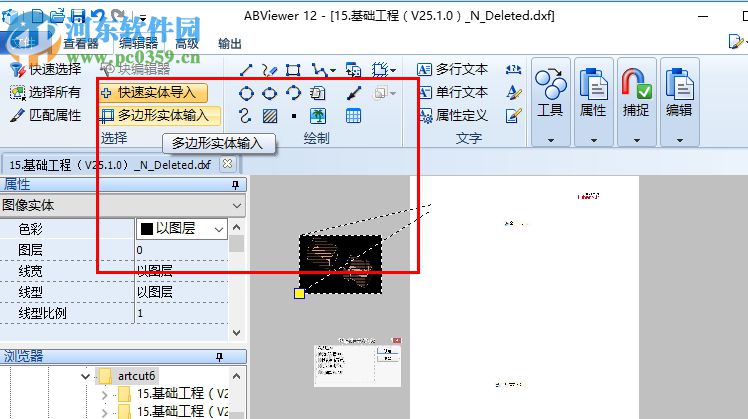Screen dimensions: 748x419
Task: Select the freehand spline pencil tool
Action: point(270,70)
